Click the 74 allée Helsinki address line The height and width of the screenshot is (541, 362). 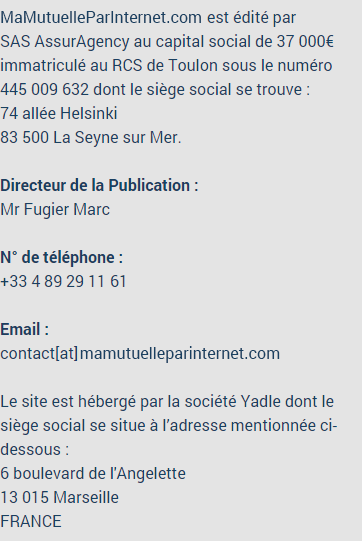(59, 113)
